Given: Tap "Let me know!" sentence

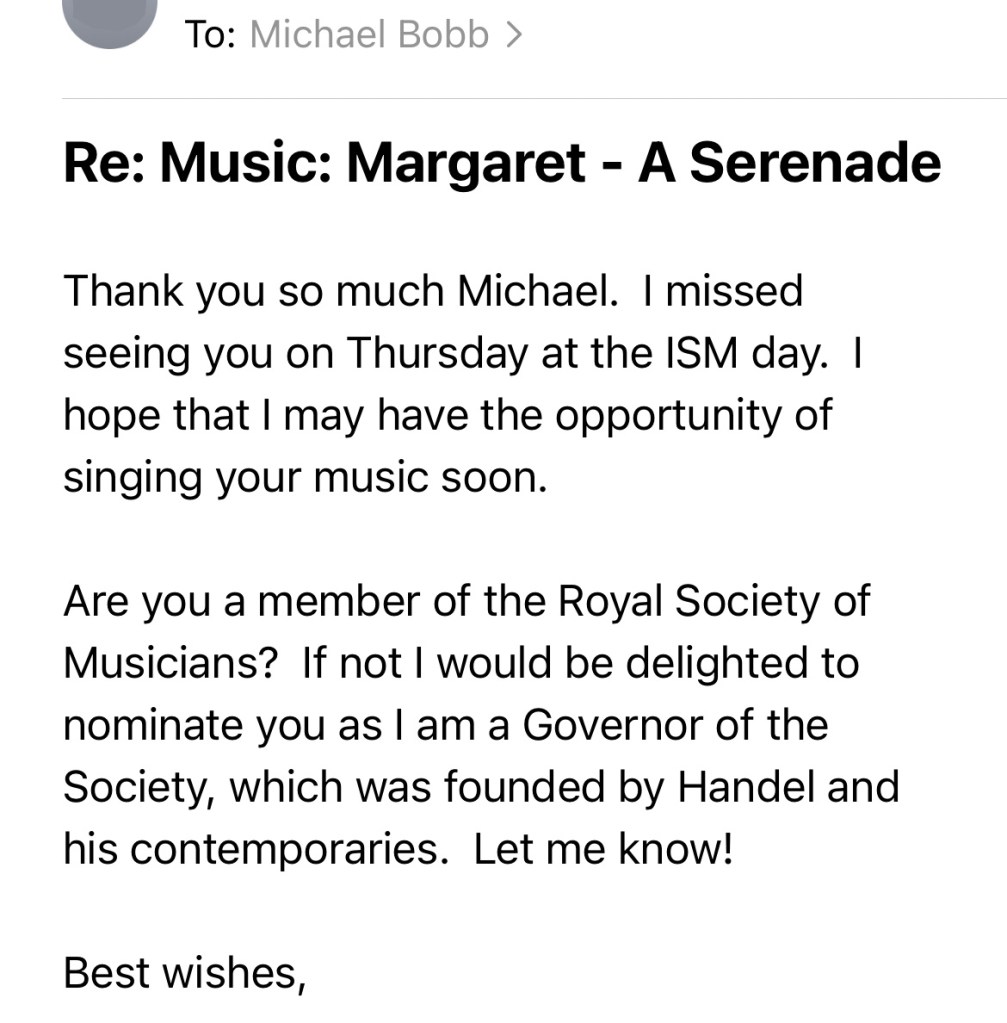Looking at the screenshot, I should coord(603,849).
